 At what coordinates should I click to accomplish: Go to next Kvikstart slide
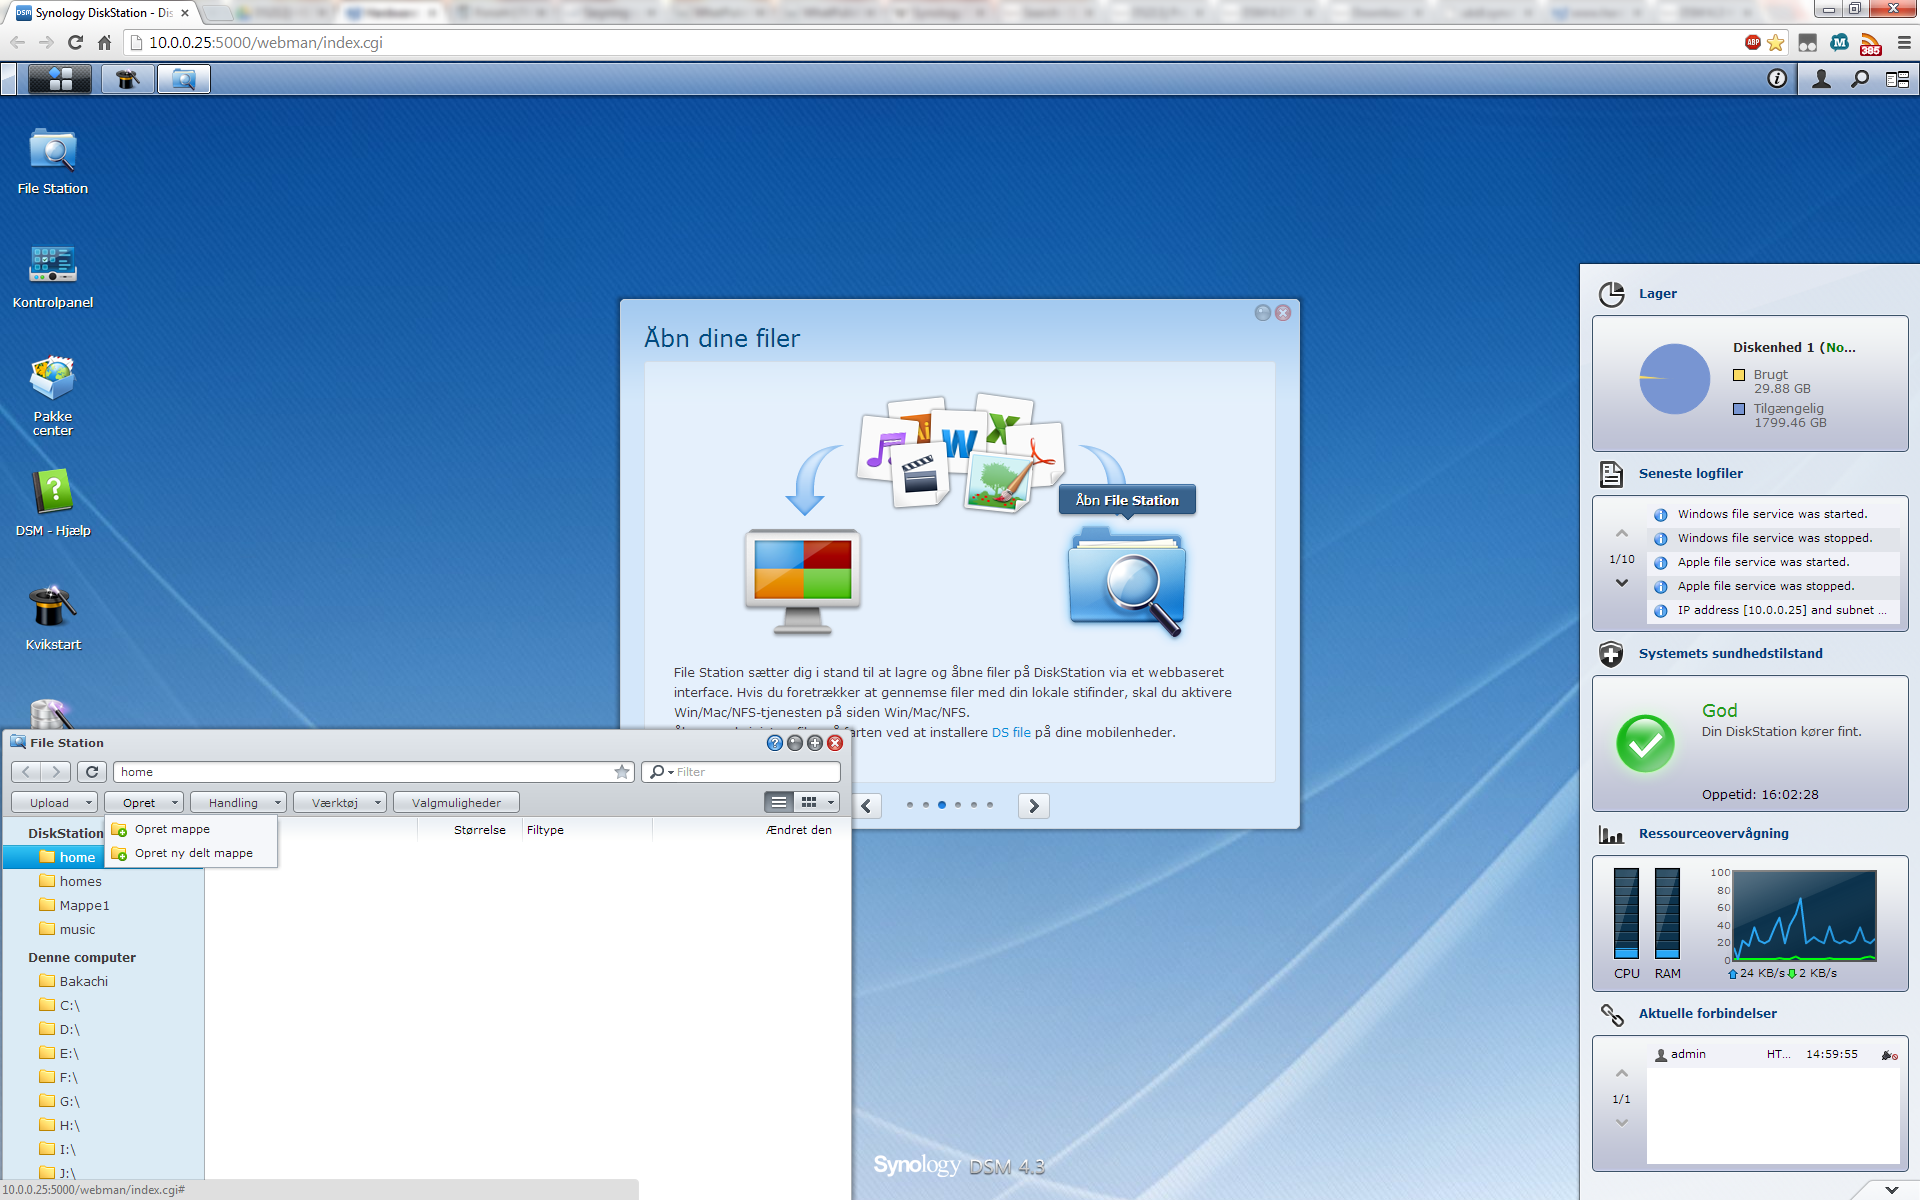1034,806
